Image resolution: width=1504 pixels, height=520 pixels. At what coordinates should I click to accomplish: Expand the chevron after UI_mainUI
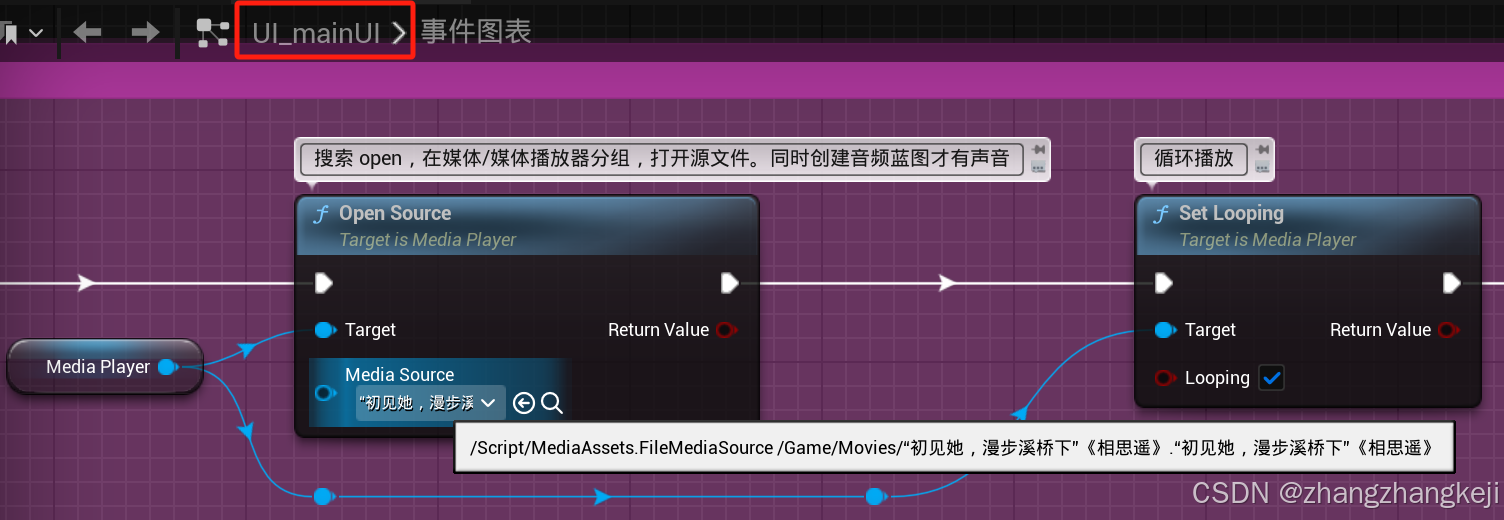click(x=398, y=33)
